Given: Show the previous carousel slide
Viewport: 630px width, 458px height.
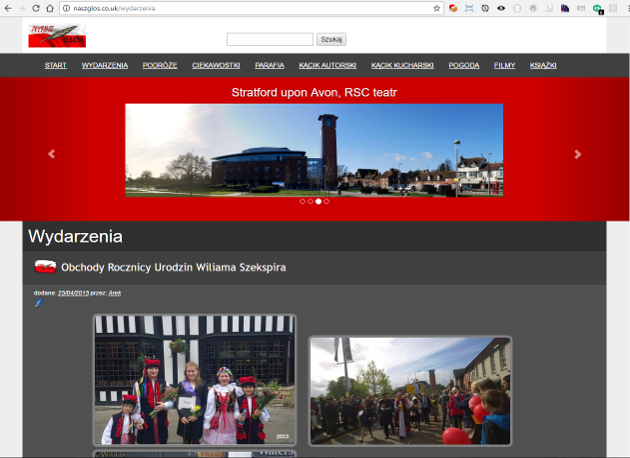Looking at the screenshot, I should (51, 154).
